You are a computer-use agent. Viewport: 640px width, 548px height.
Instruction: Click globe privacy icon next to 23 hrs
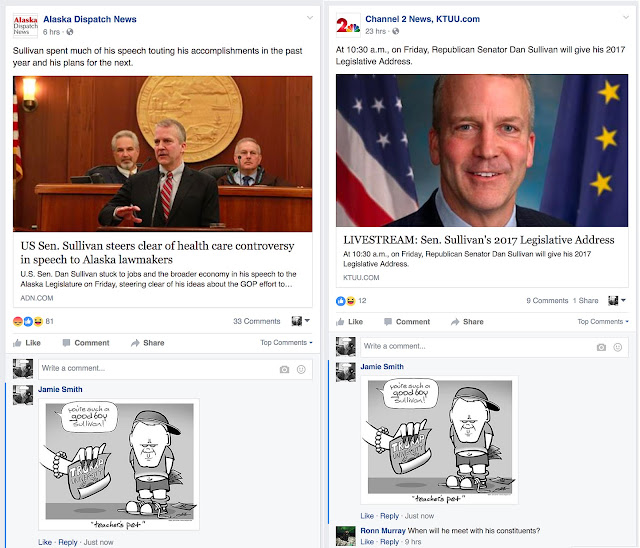[x=396, y=31]
